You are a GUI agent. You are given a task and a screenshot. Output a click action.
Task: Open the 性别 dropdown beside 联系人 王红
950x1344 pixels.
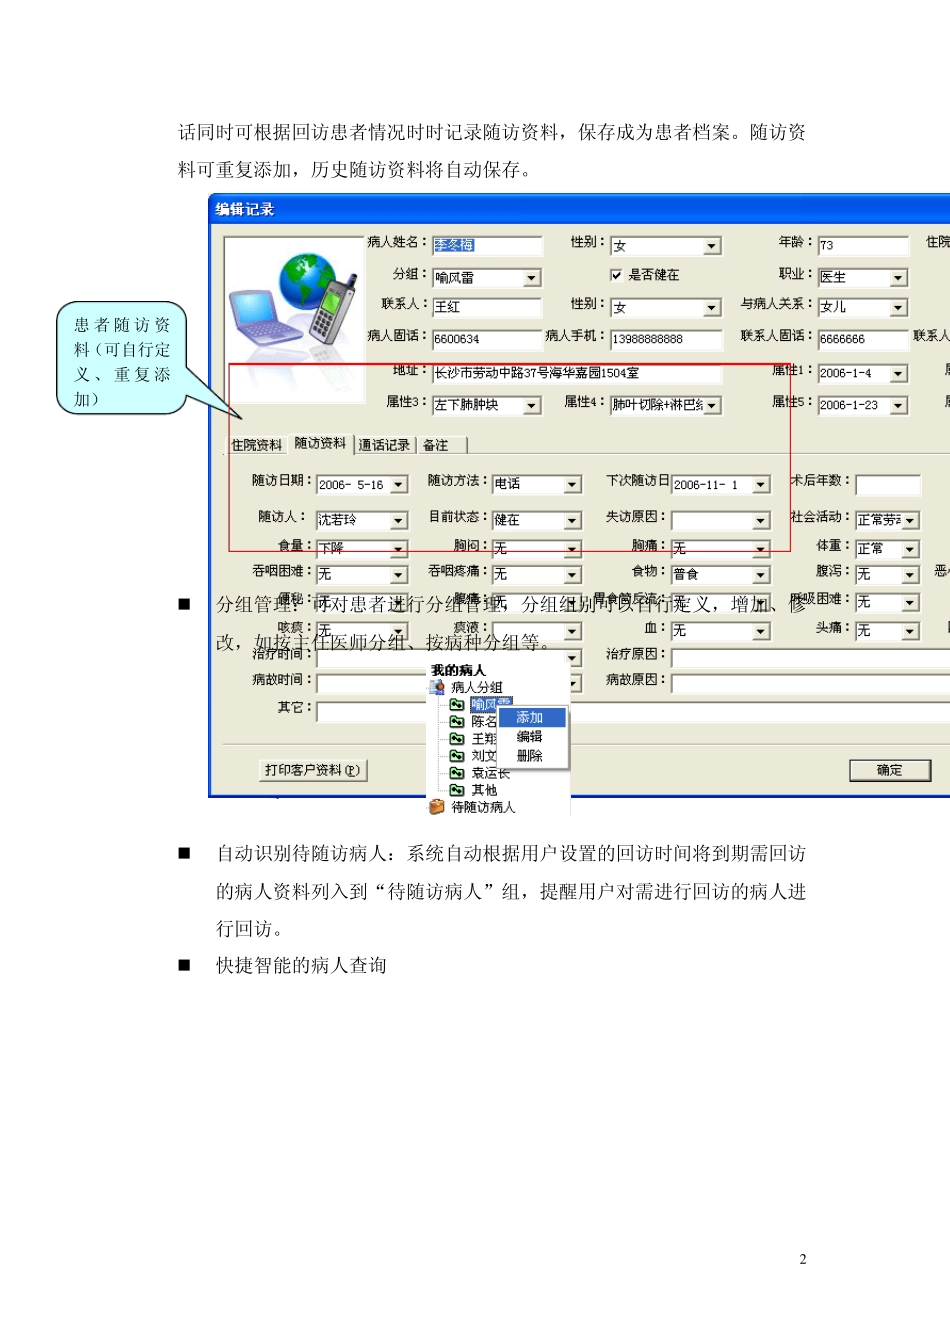[x=712, y=308]
